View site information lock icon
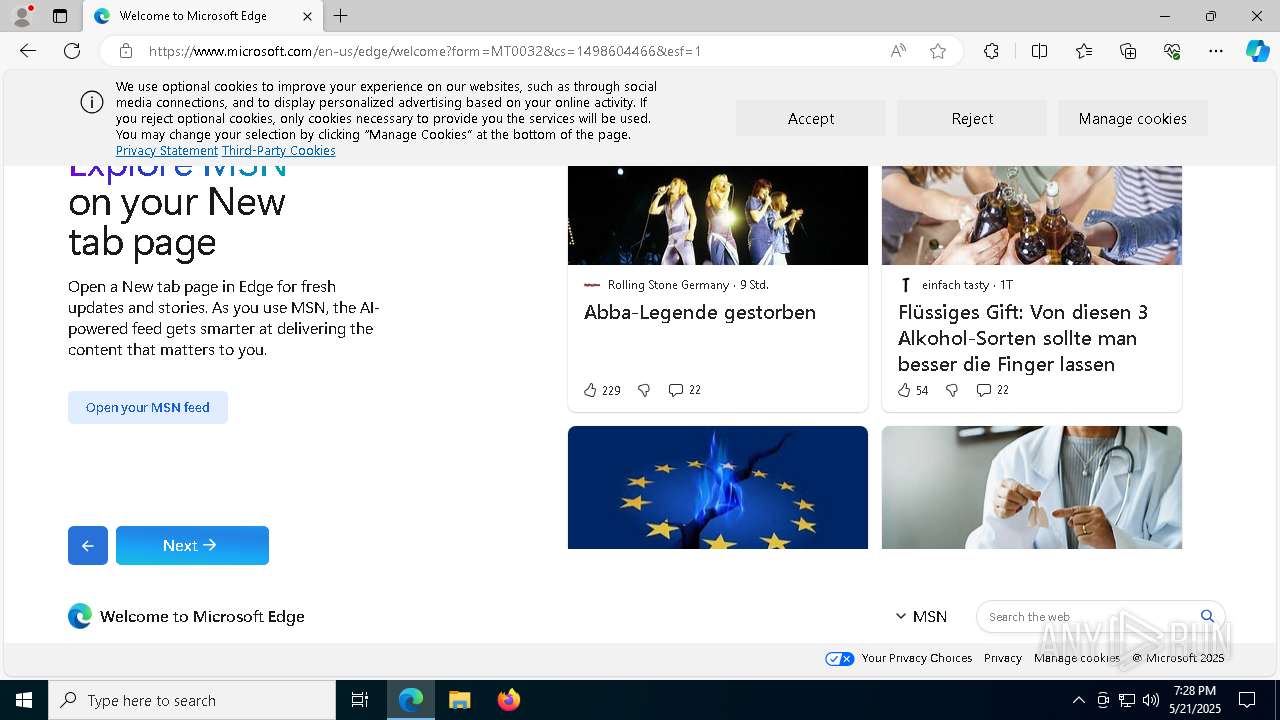Image resolution: width=1280 pixels, height=720 pixels. 125,51
